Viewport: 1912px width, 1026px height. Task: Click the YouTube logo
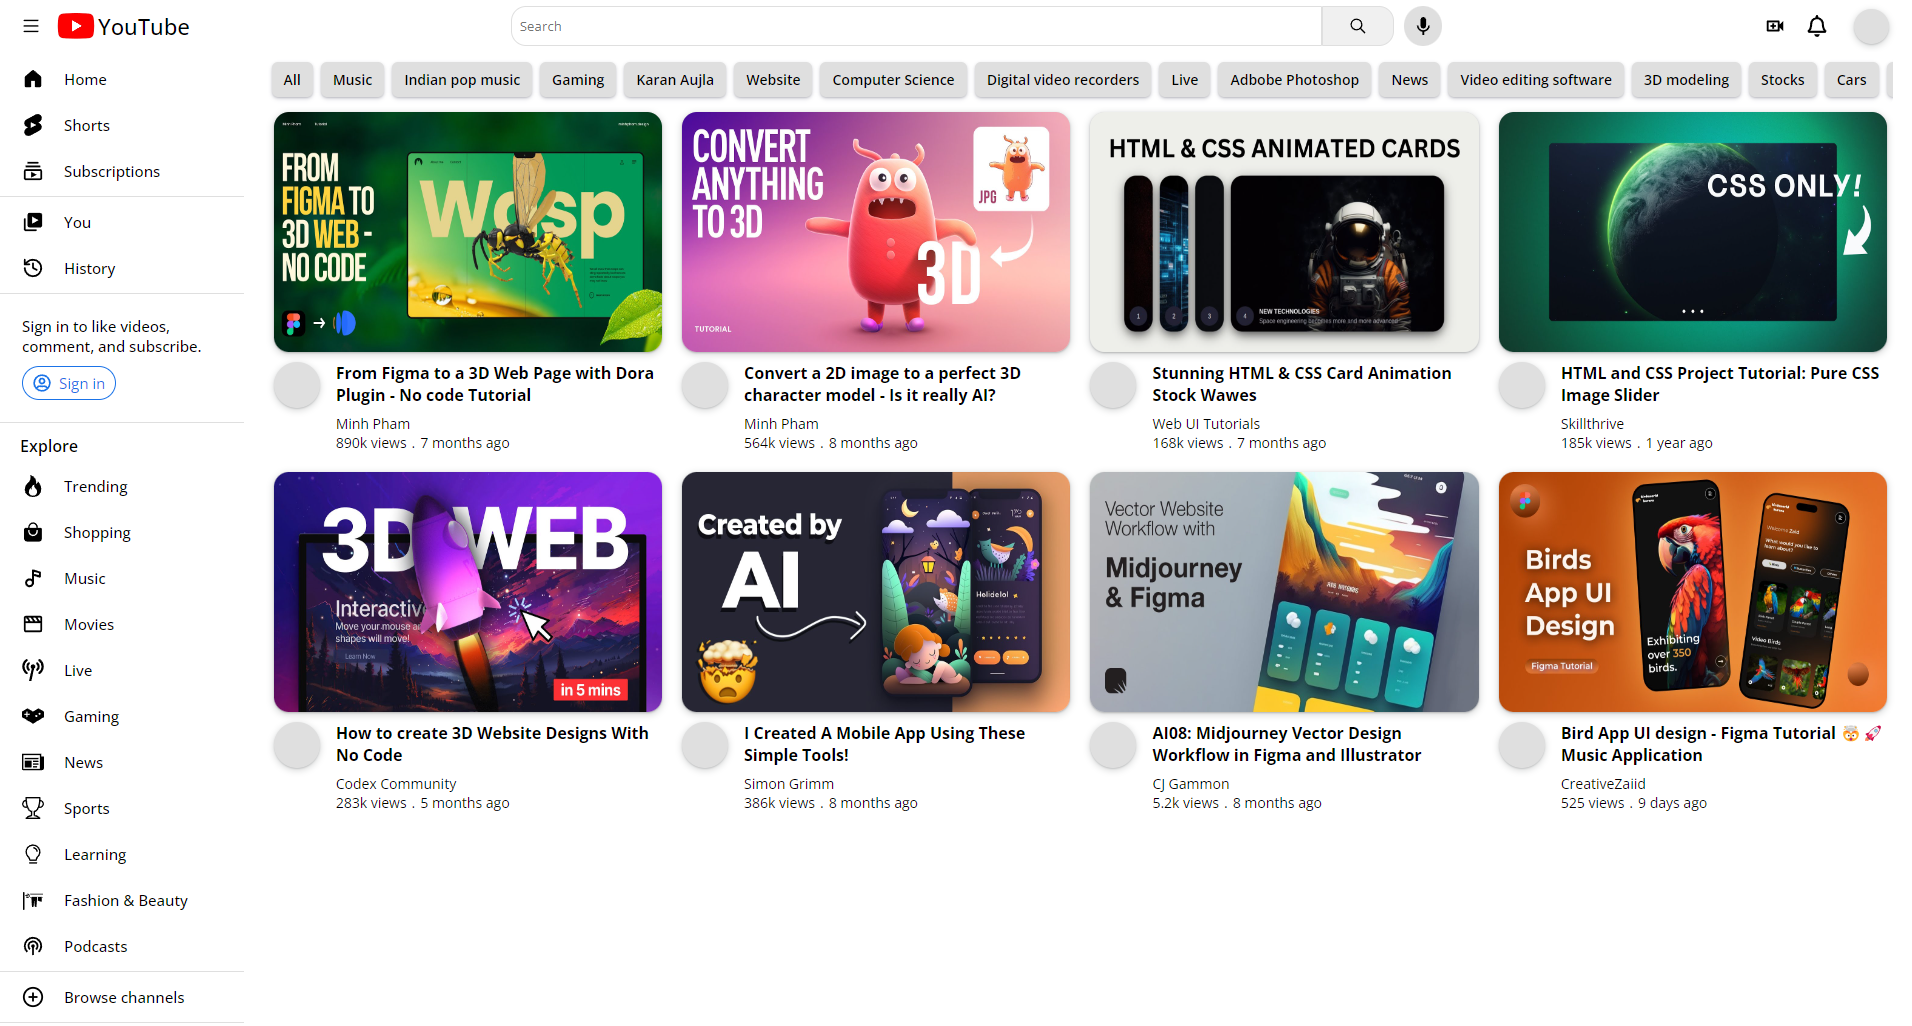pos(123,26)
